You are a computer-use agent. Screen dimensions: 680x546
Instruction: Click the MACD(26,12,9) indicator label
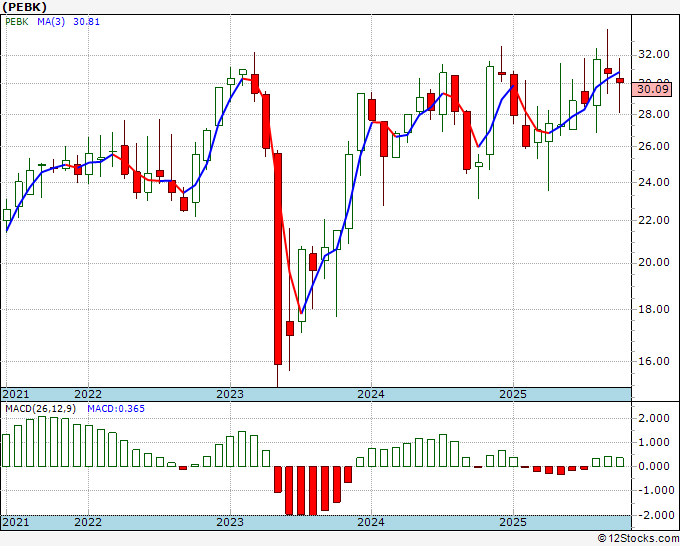coord(40,409)
